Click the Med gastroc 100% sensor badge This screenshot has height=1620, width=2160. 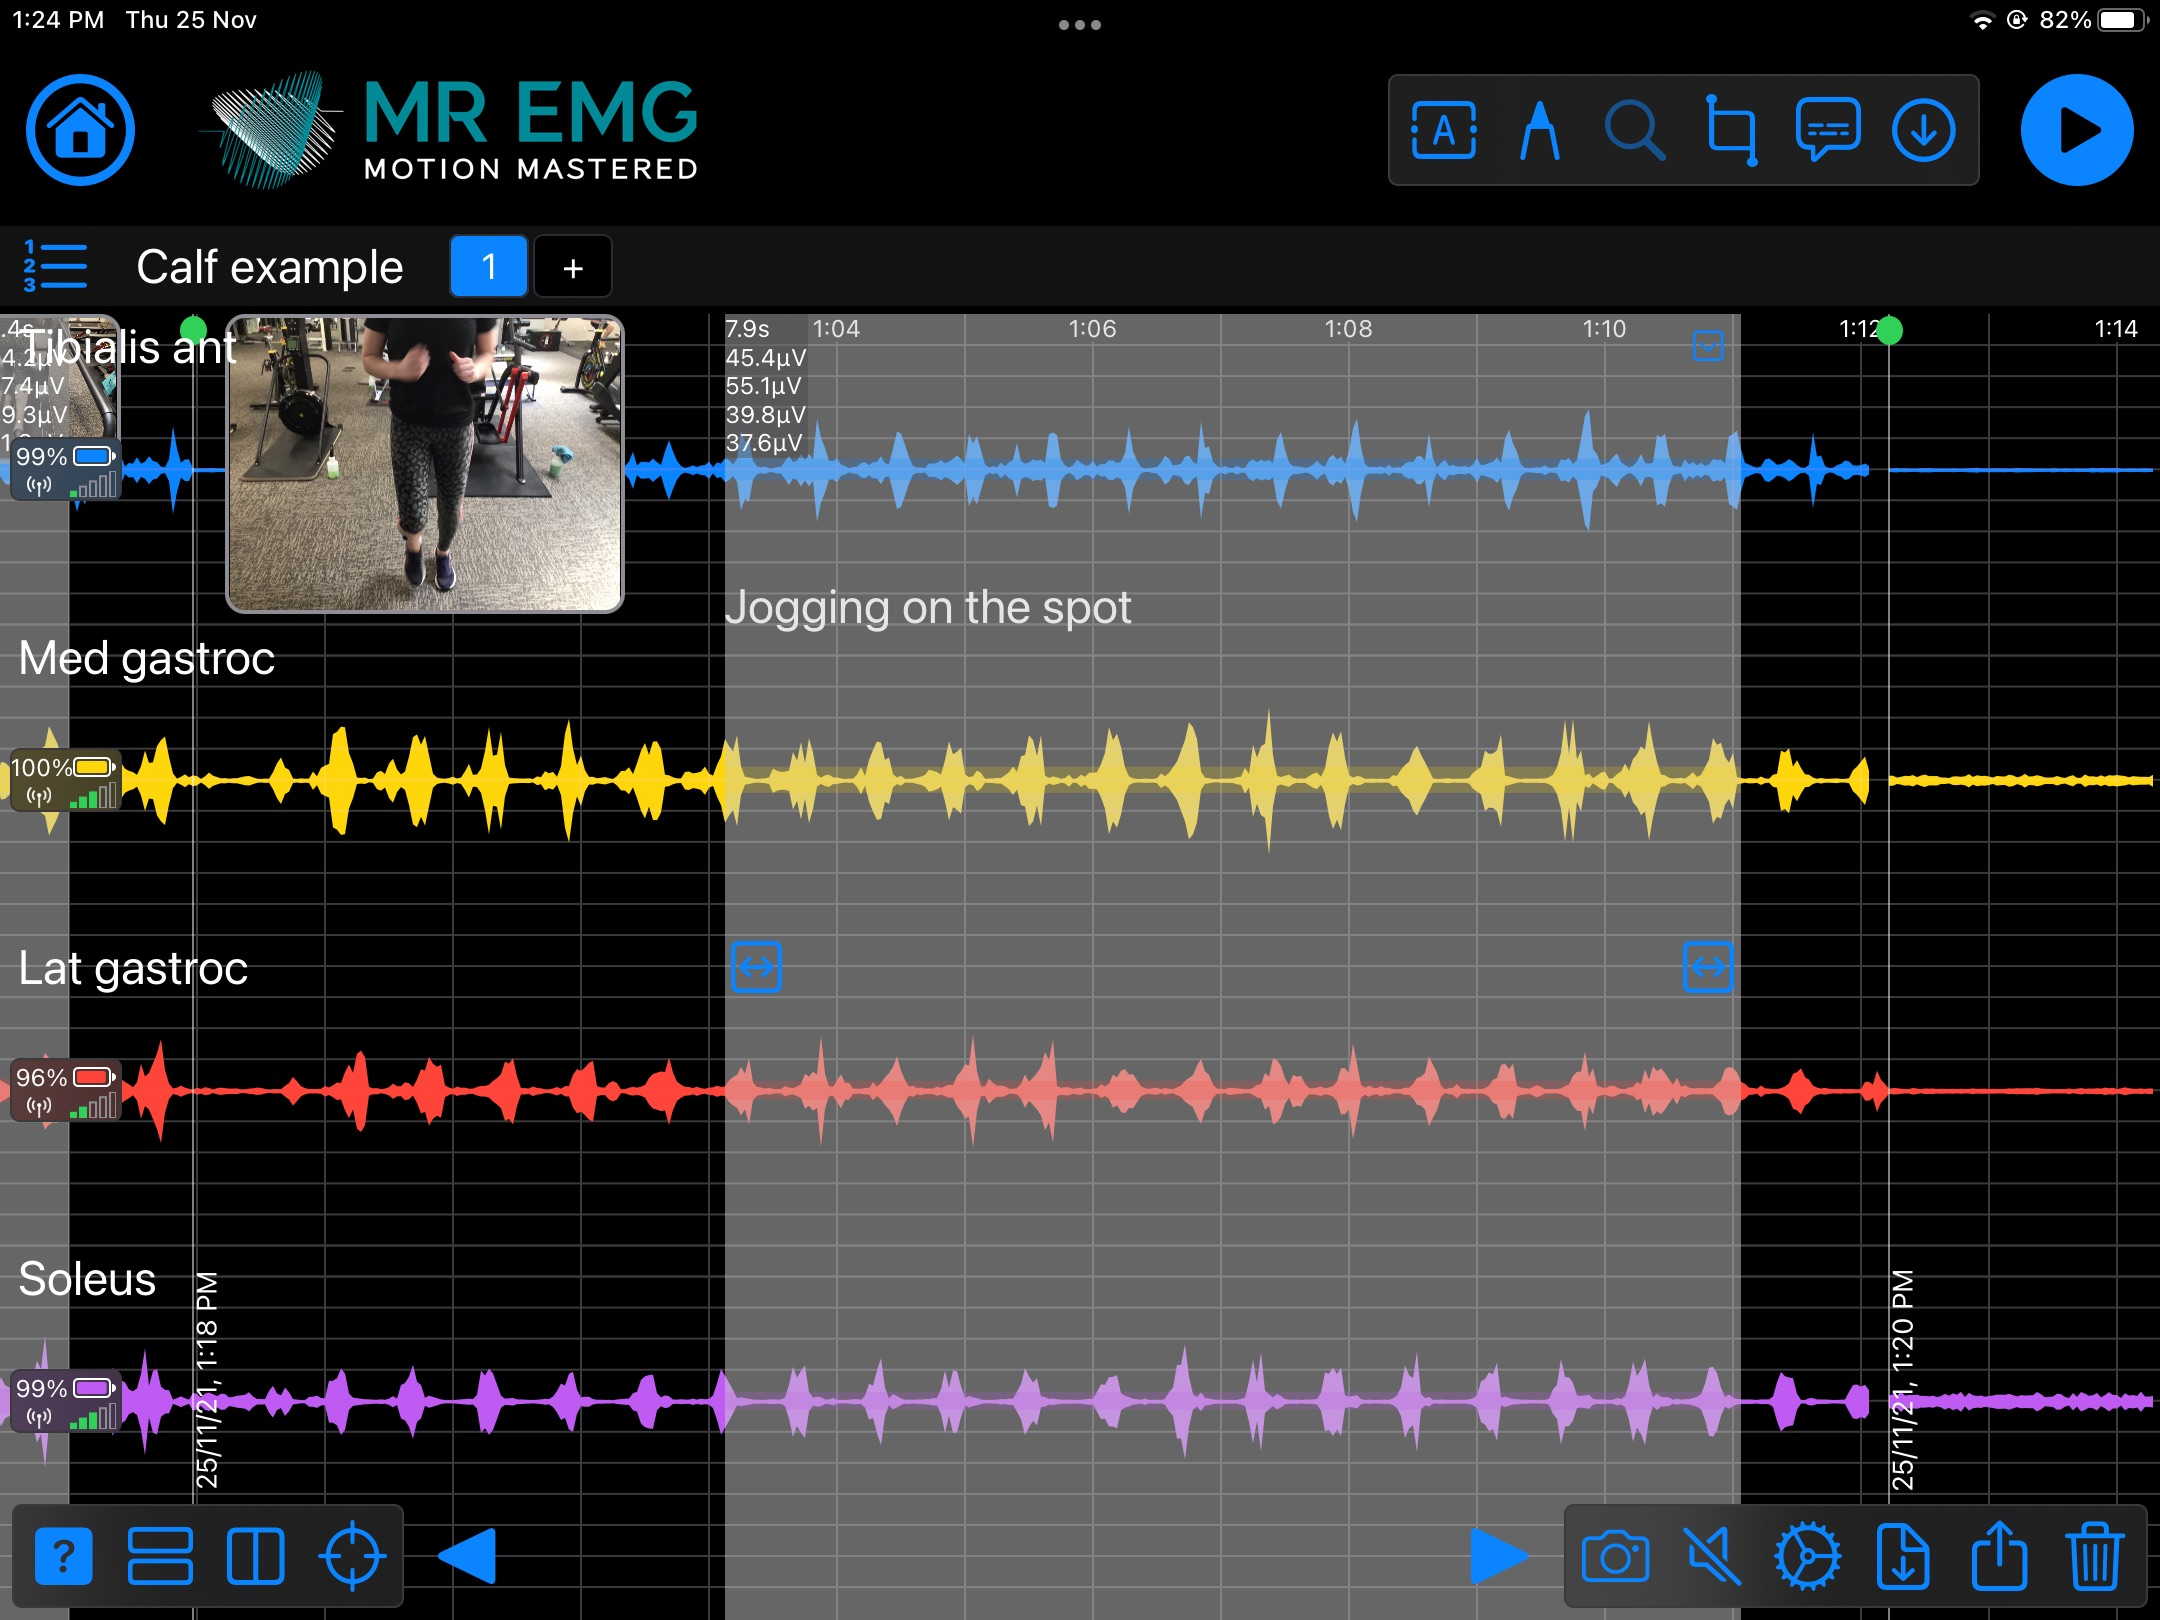coord(66,781)
